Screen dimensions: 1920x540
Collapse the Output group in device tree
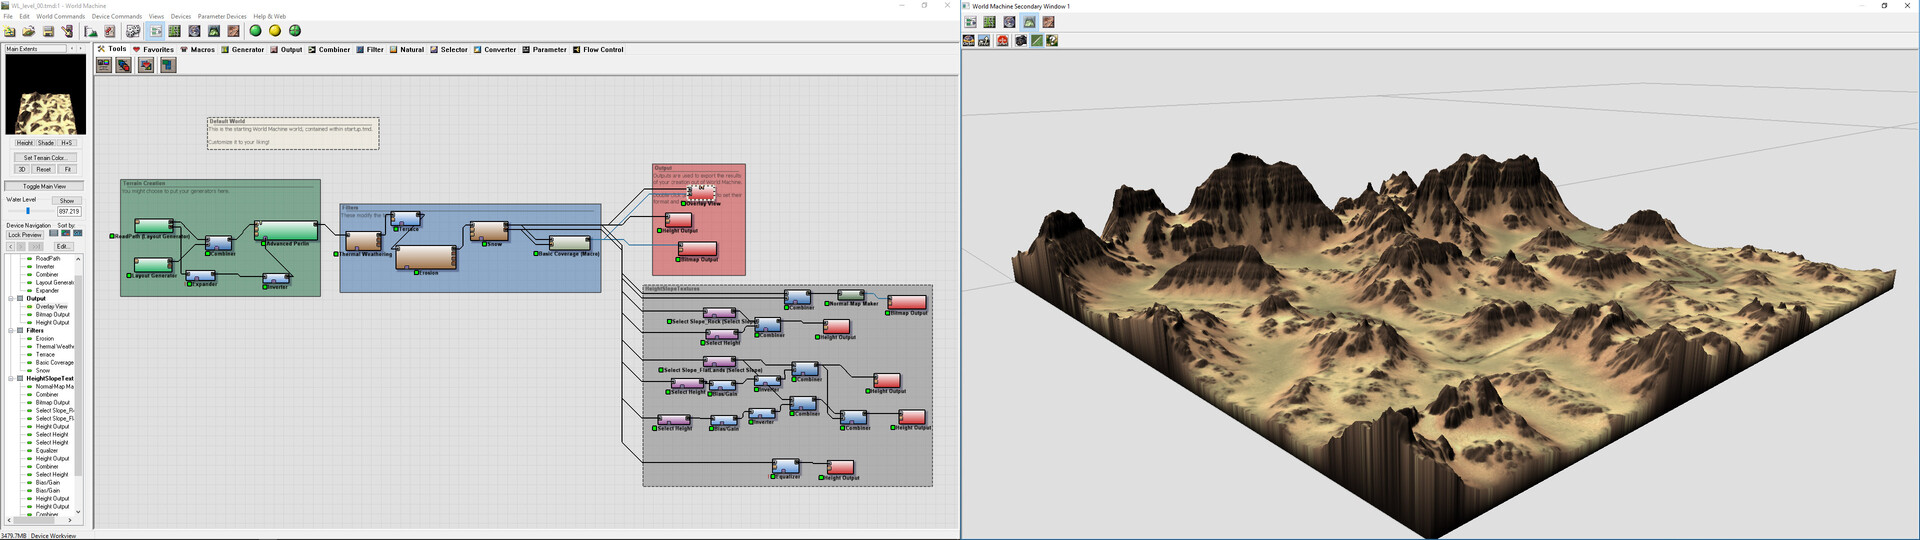tap(11, 298)
